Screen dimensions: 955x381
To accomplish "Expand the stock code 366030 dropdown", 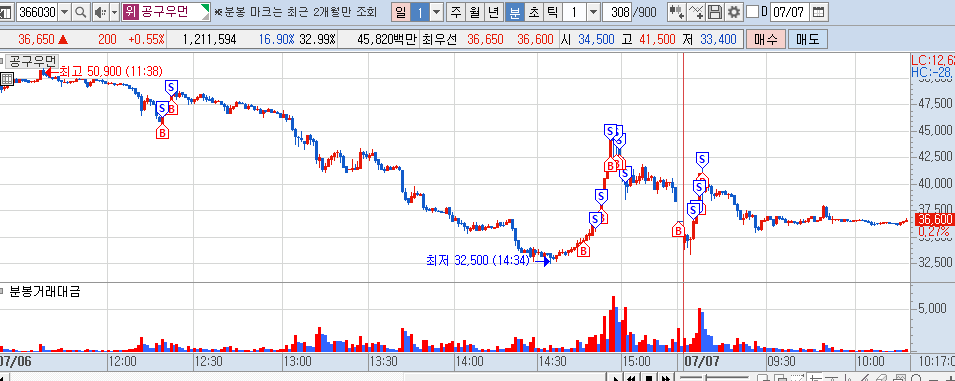I will tap(65, 12).
